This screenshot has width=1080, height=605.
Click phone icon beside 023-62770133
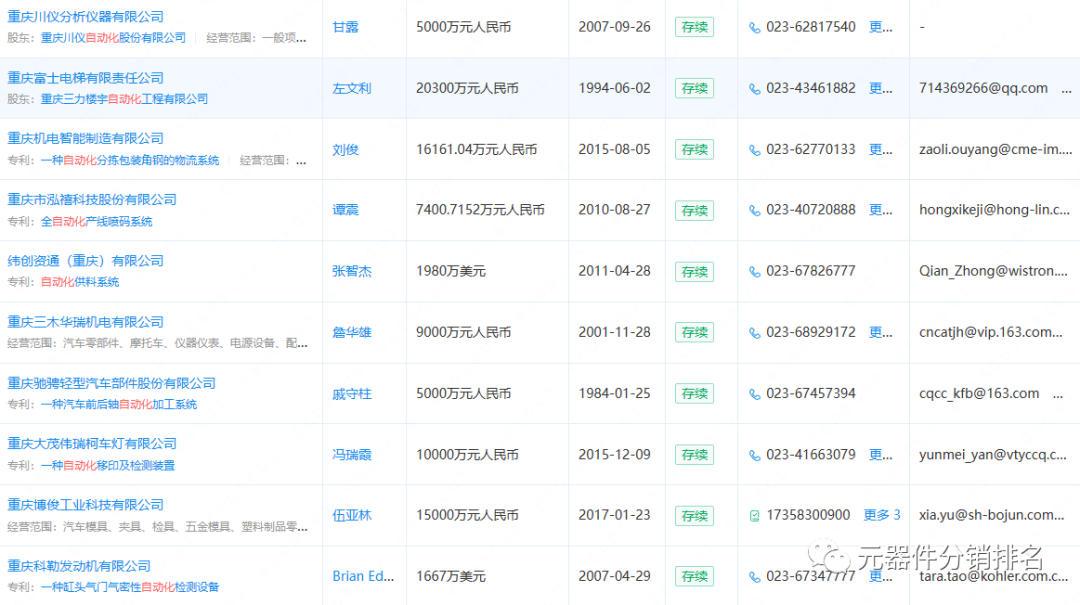(x=754, y=150)
